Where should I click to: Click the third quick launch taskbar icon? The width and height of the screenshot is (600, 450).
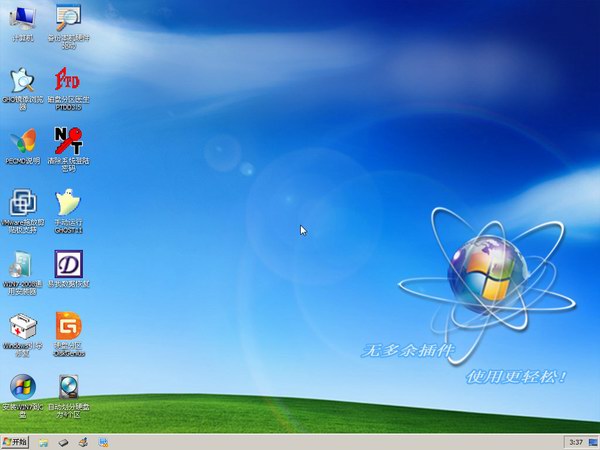point(83,443)
